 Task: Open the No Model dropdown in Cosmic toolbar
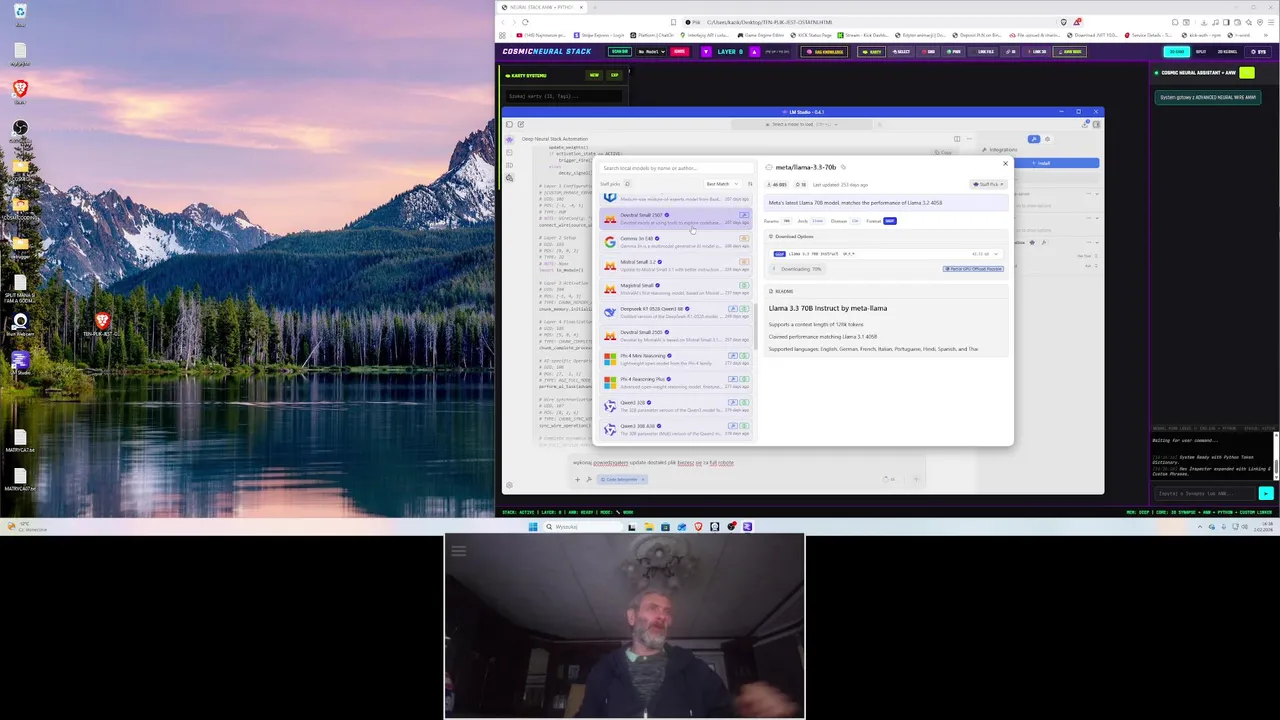pos(652,51)
